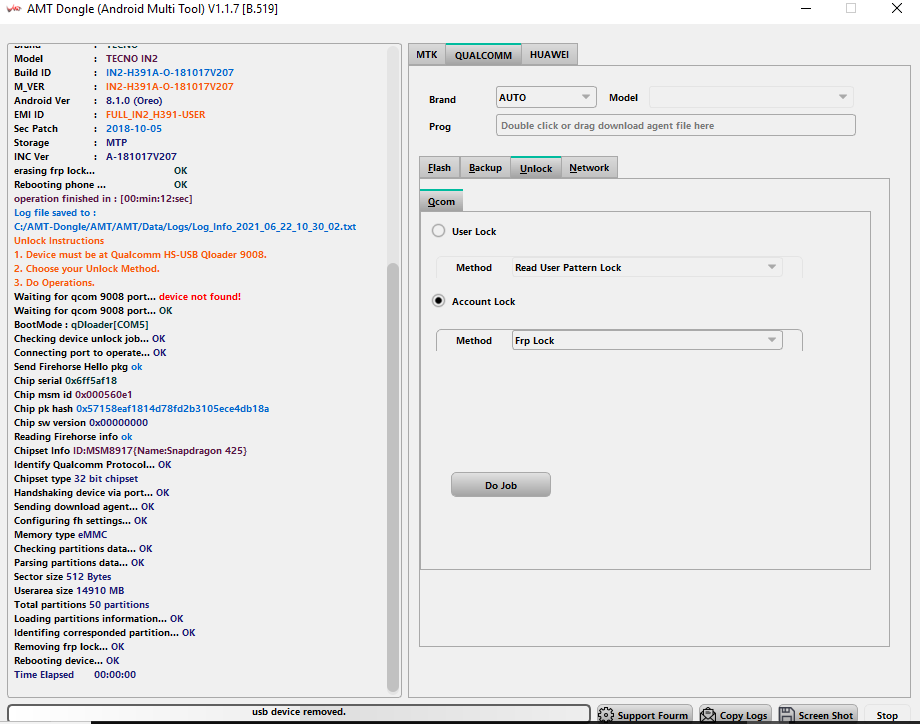Open the Network tab

tap(589, 168)
